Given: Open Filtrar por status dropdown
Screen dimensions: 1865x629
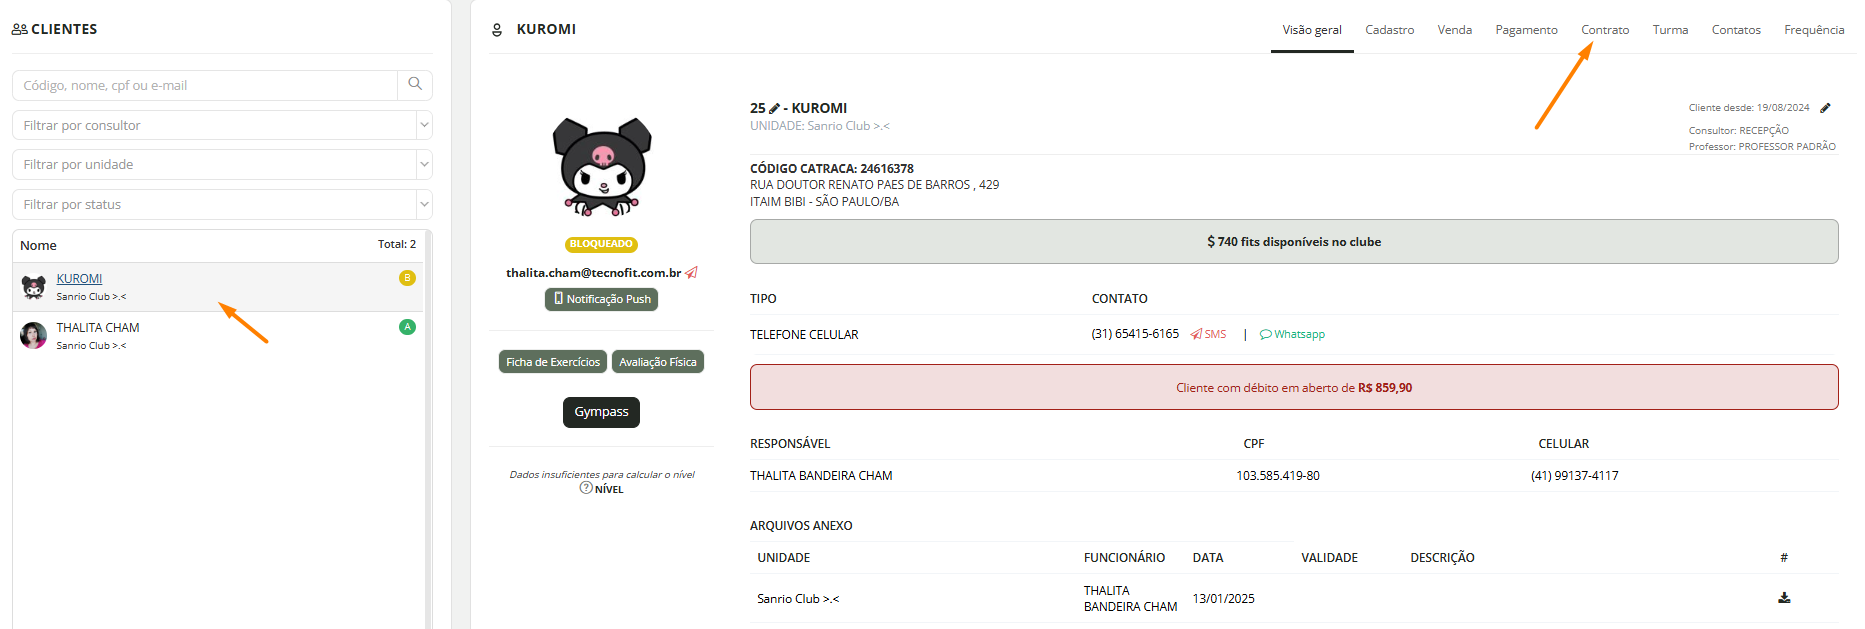Looking at the screenshot, I should [x=222, y=204].
